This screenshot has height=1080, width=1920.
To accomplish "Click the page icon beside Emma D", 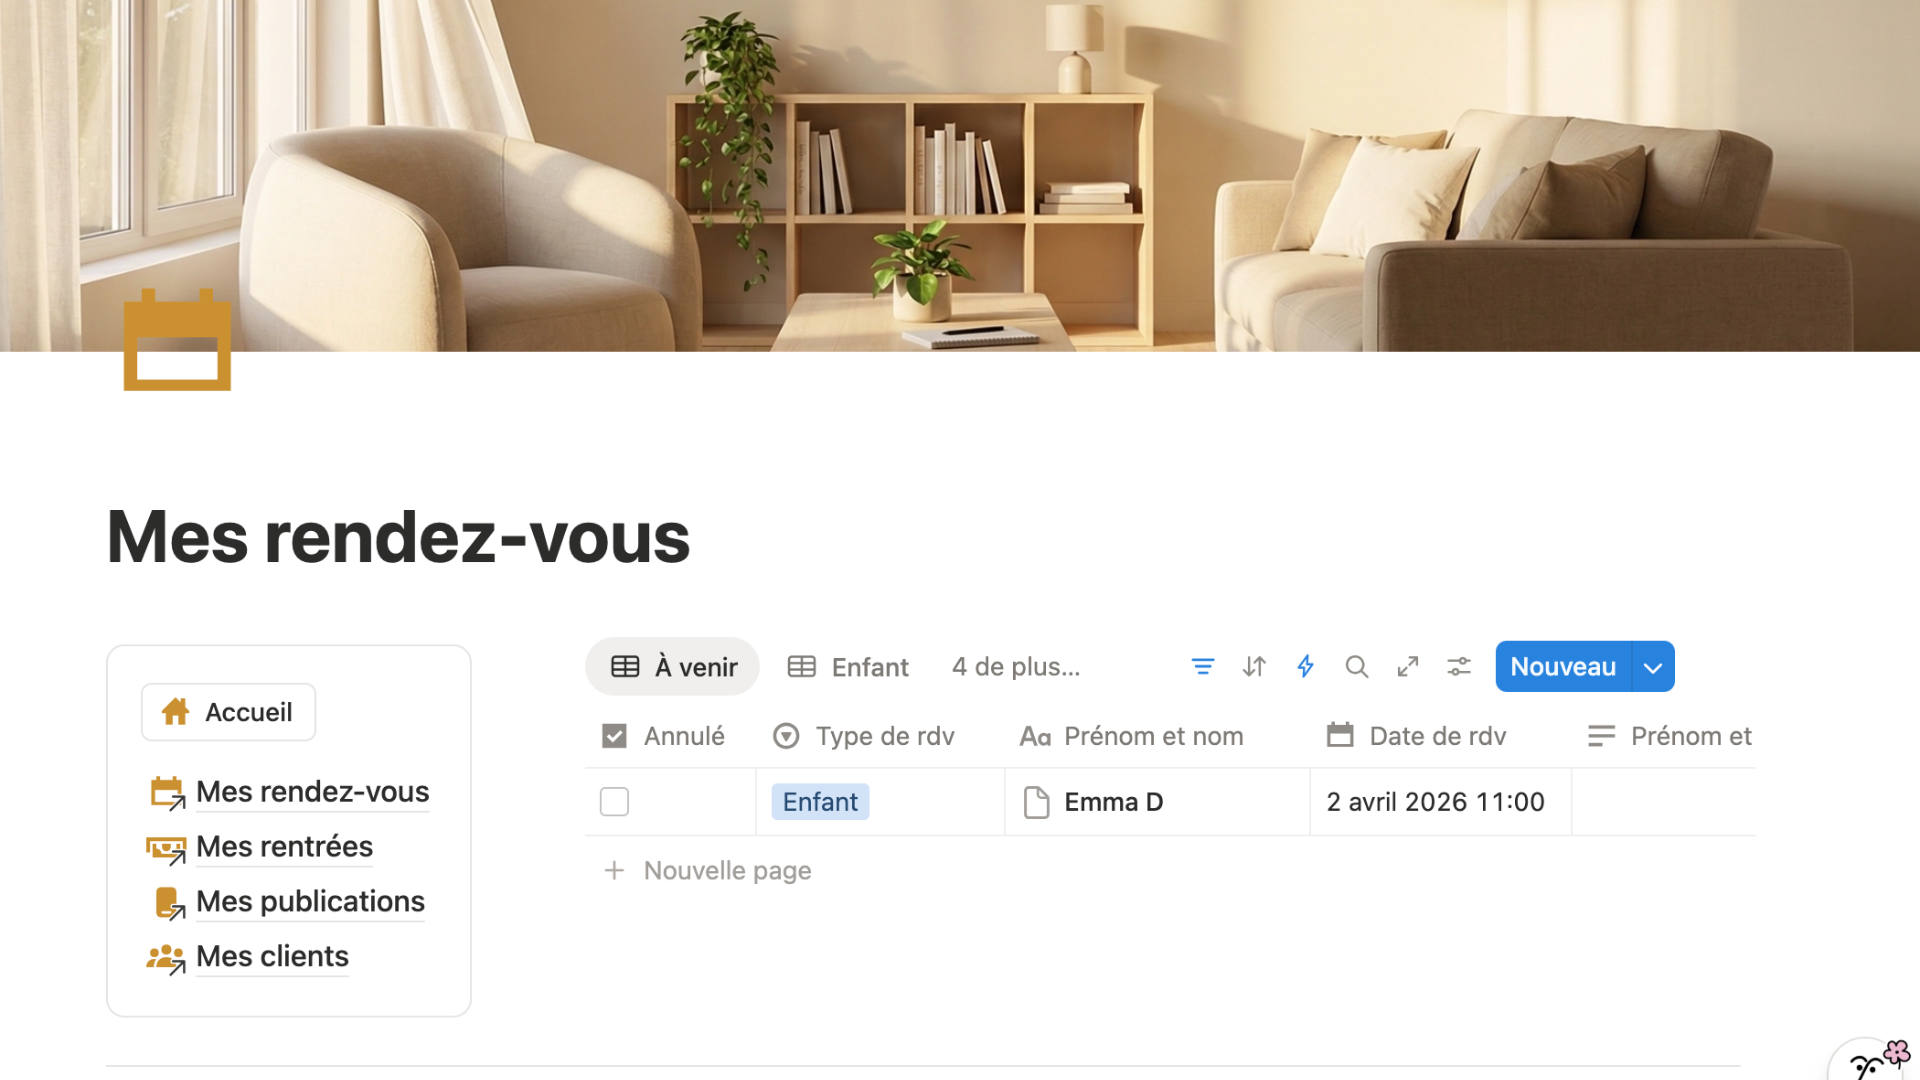I will point(1036,802).
